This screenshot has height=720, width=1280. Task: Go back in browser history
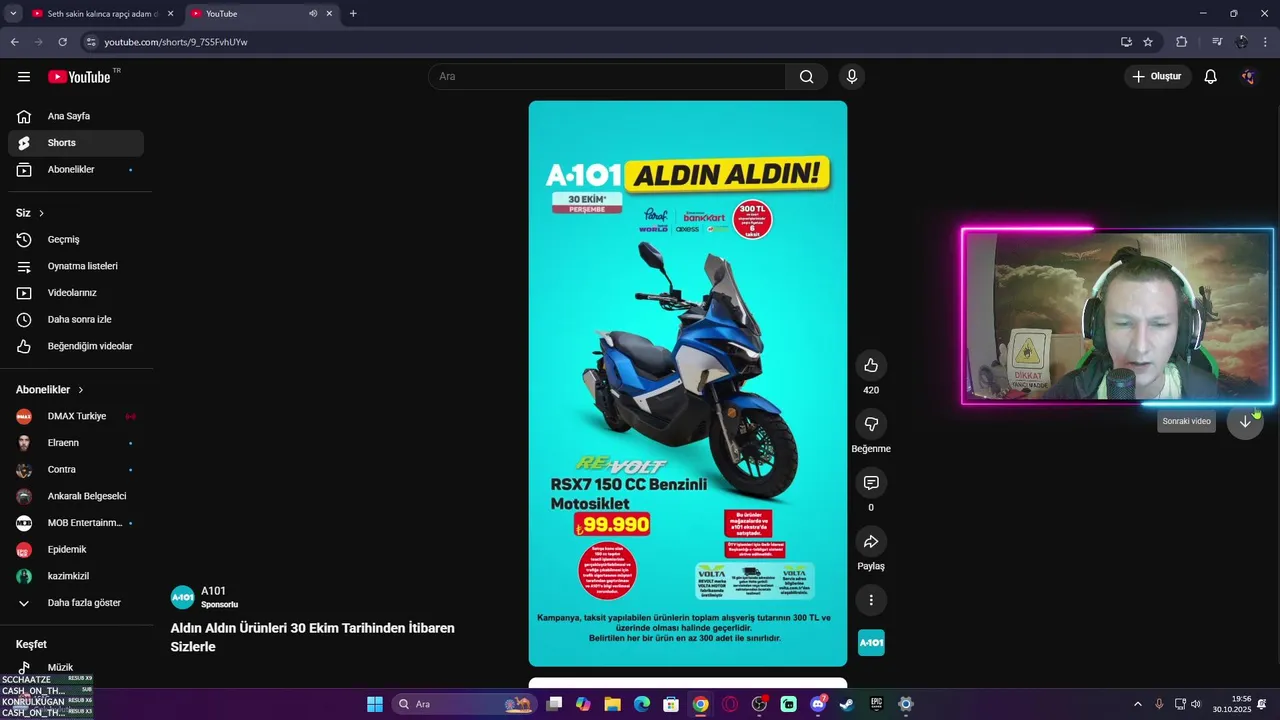14,42
